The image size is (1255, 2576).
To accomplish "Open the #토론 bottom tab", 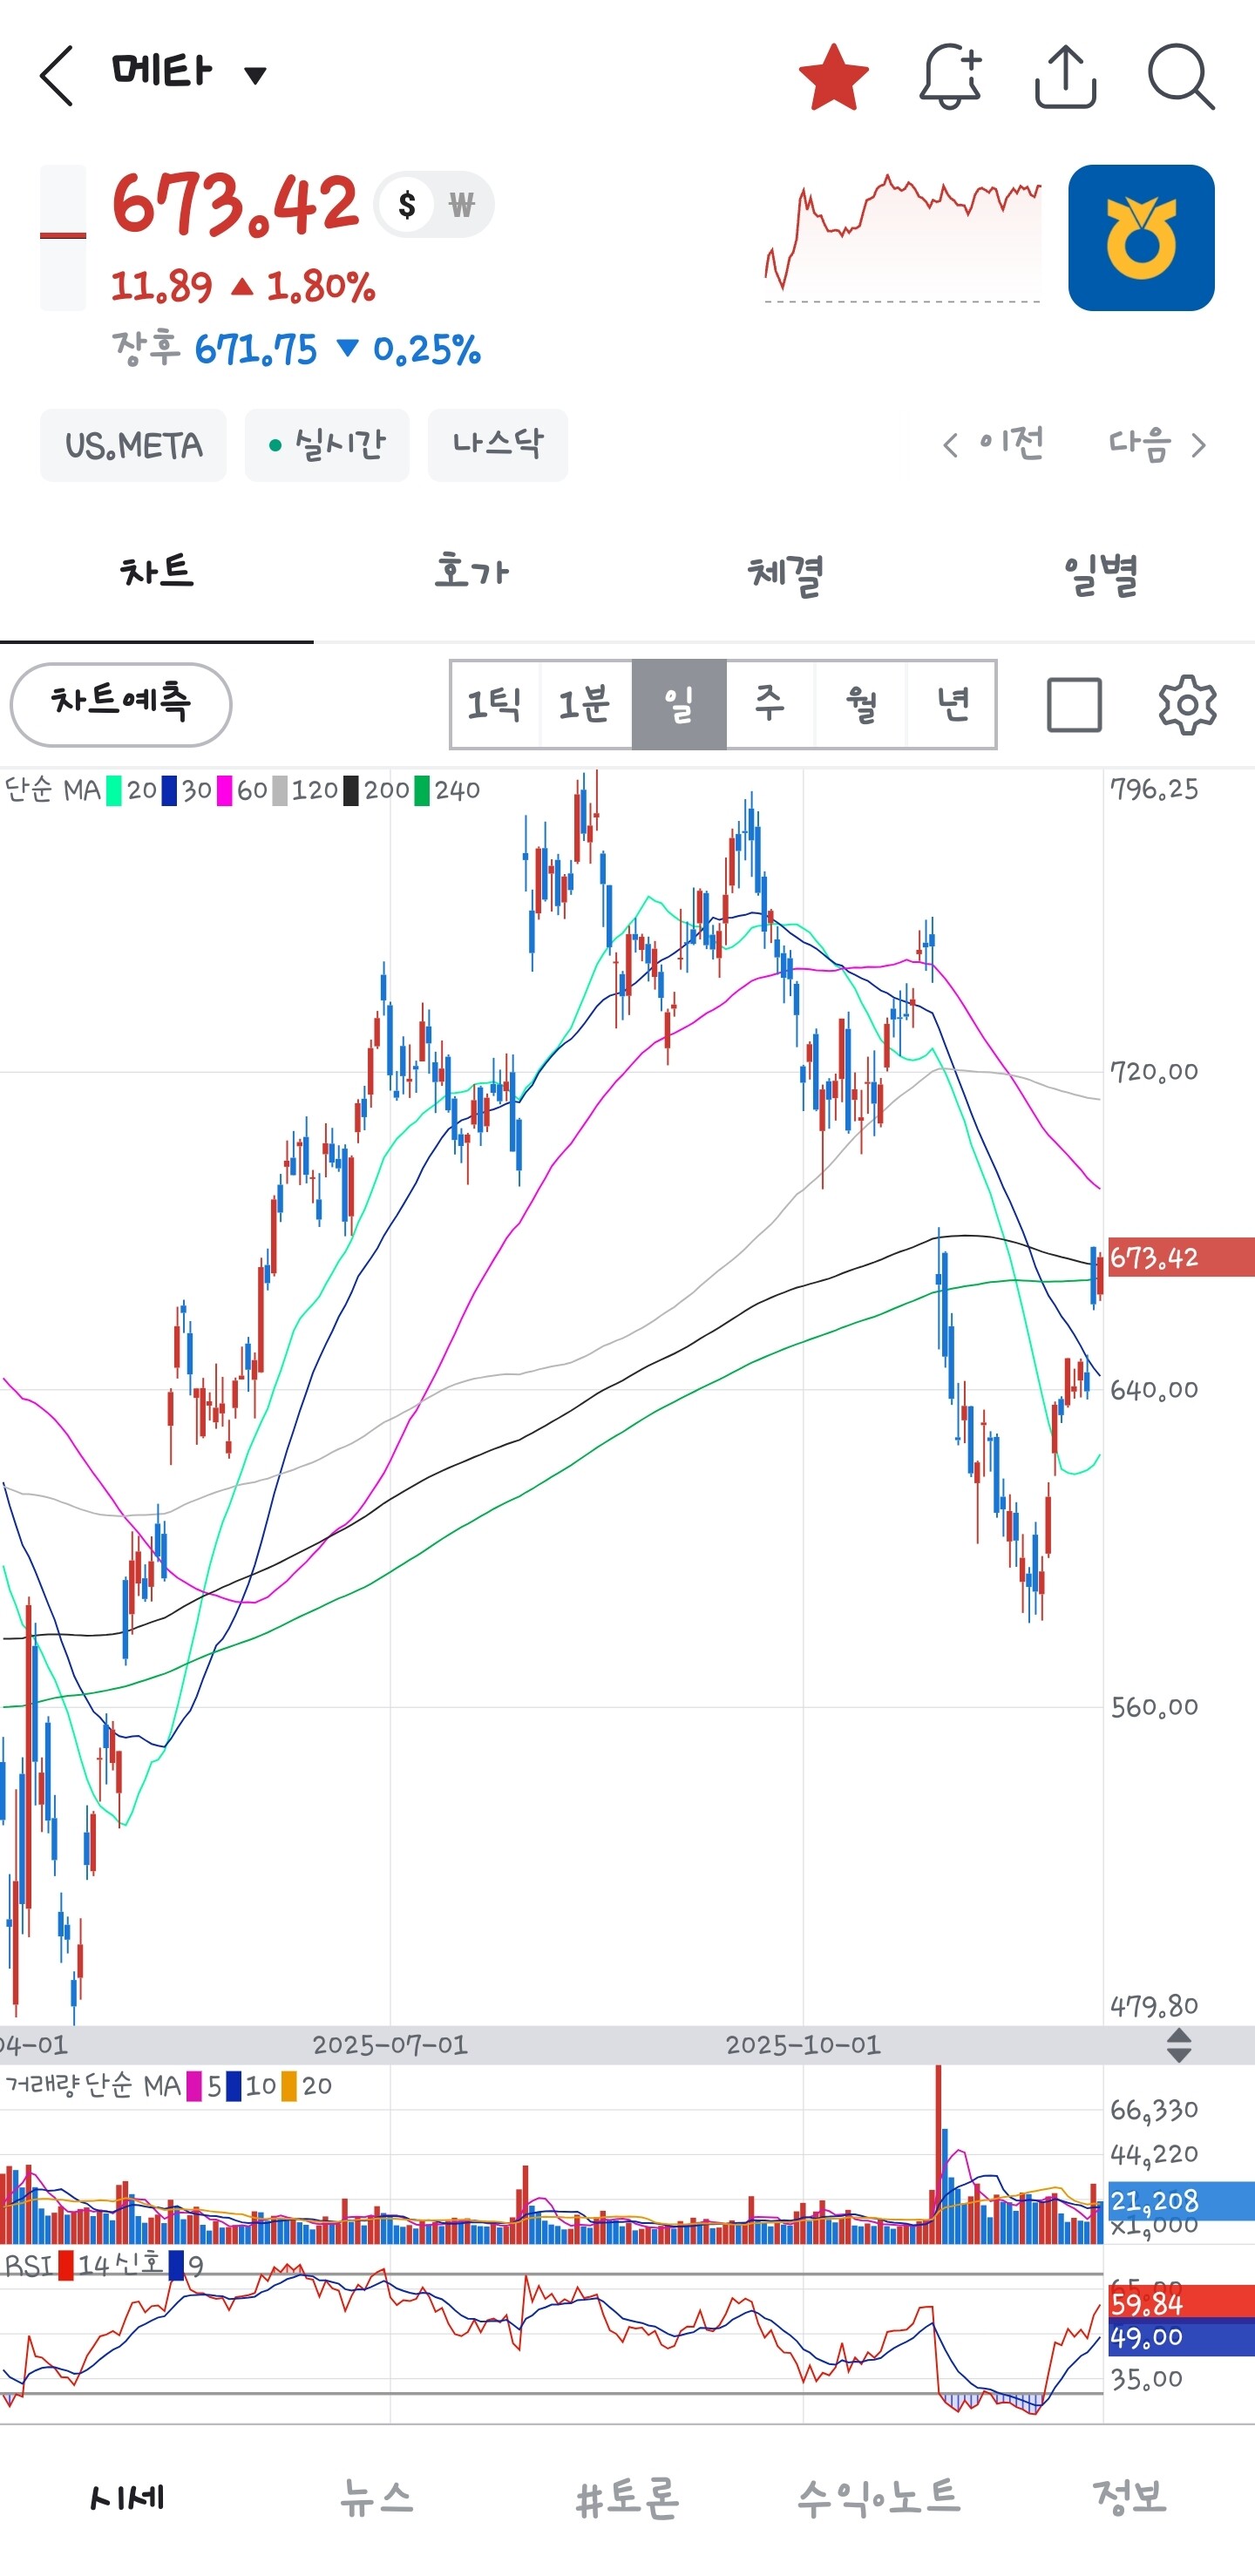I will 628,2498.
